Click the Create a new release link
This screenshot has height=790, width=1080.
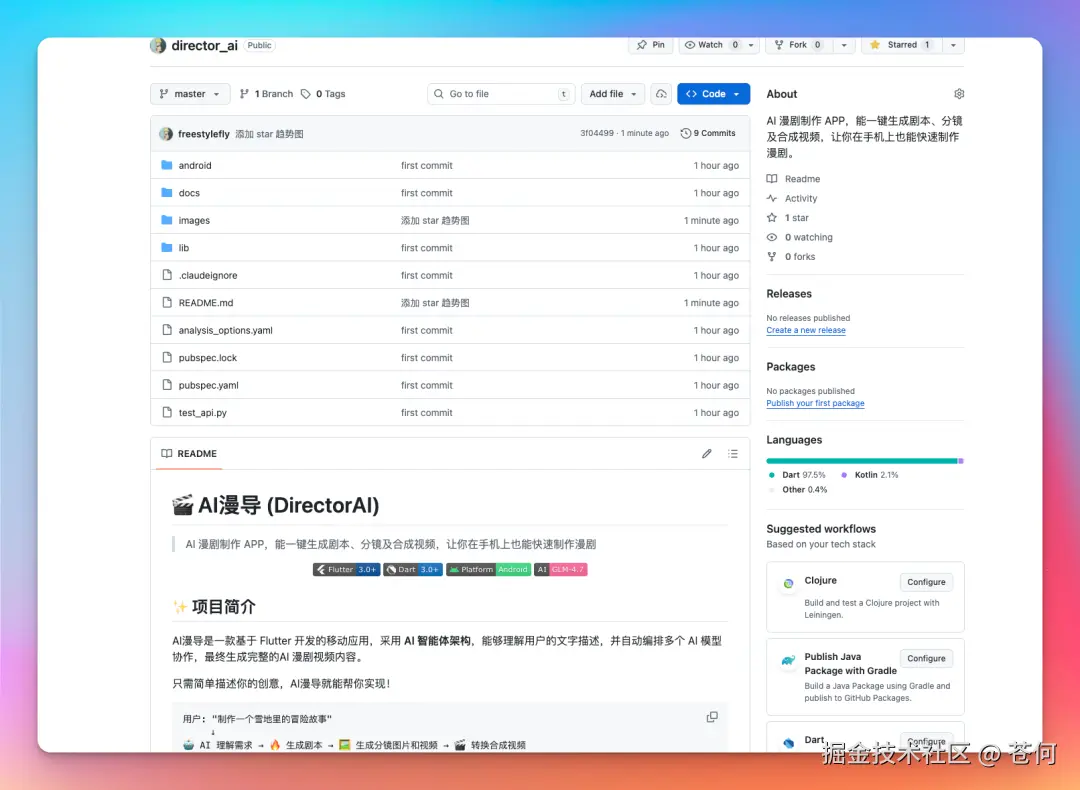pyautogui.click(x=806, y=330)
